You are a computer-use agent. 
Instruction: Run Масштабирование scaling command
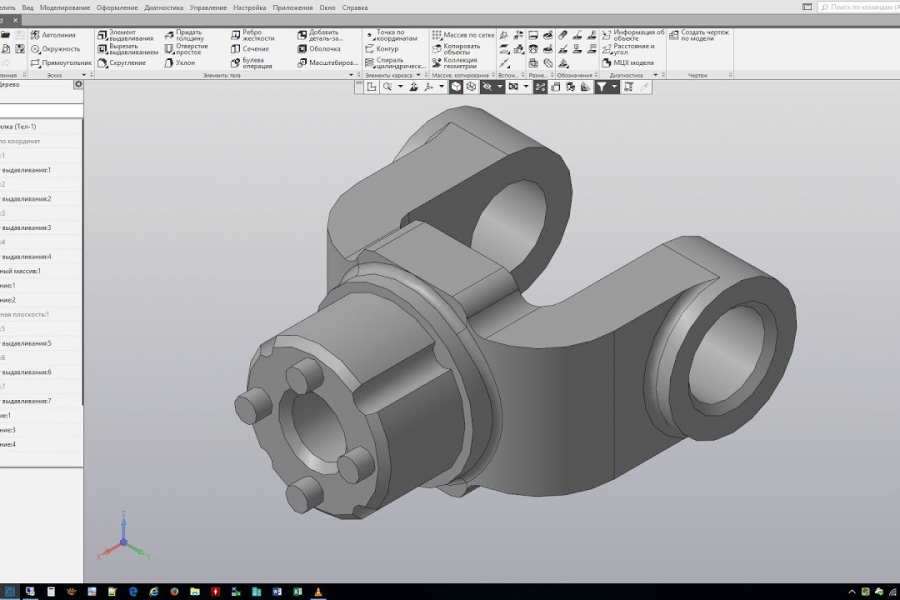328,63
